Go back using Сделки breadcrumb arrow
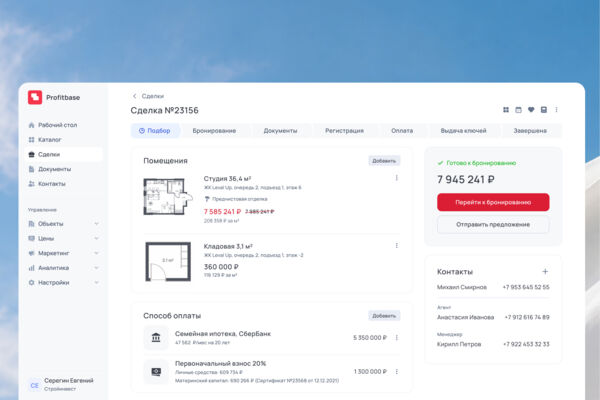Viewport: 600px width, 400px height. (x=134, y=96)
